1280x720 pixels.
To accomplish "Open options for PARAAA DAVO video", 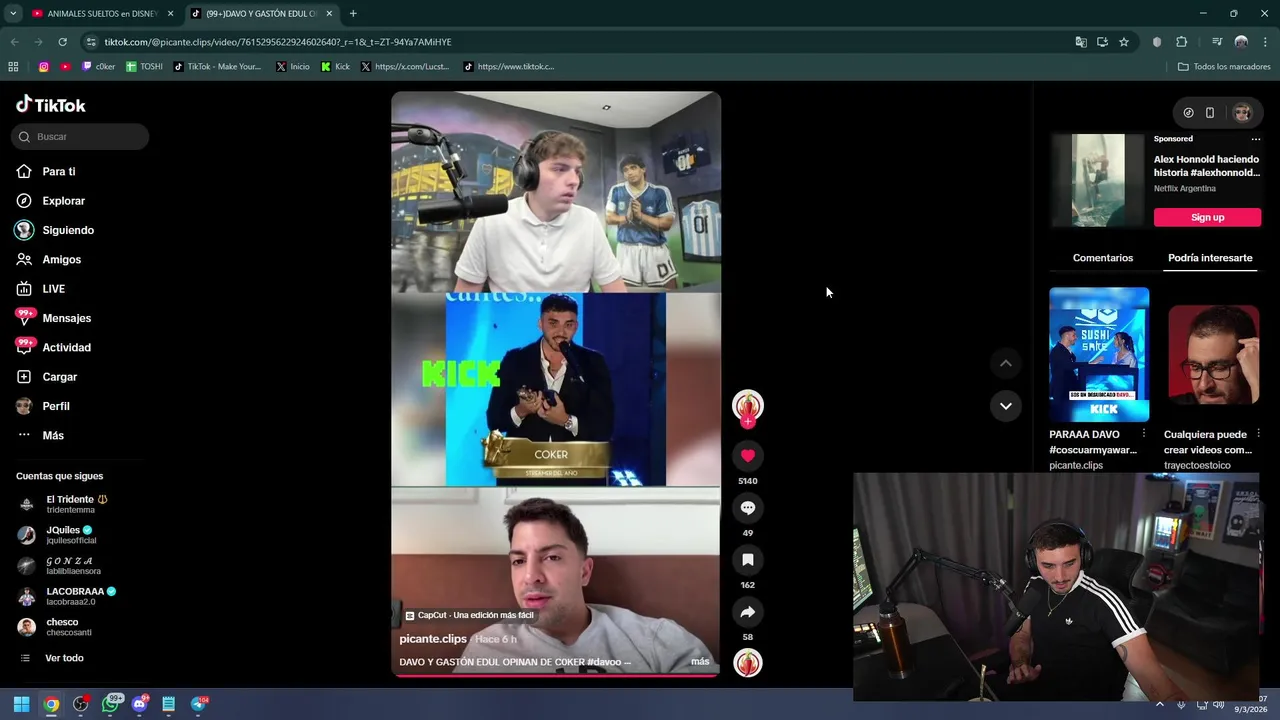I will click(x=1144, y=434).
